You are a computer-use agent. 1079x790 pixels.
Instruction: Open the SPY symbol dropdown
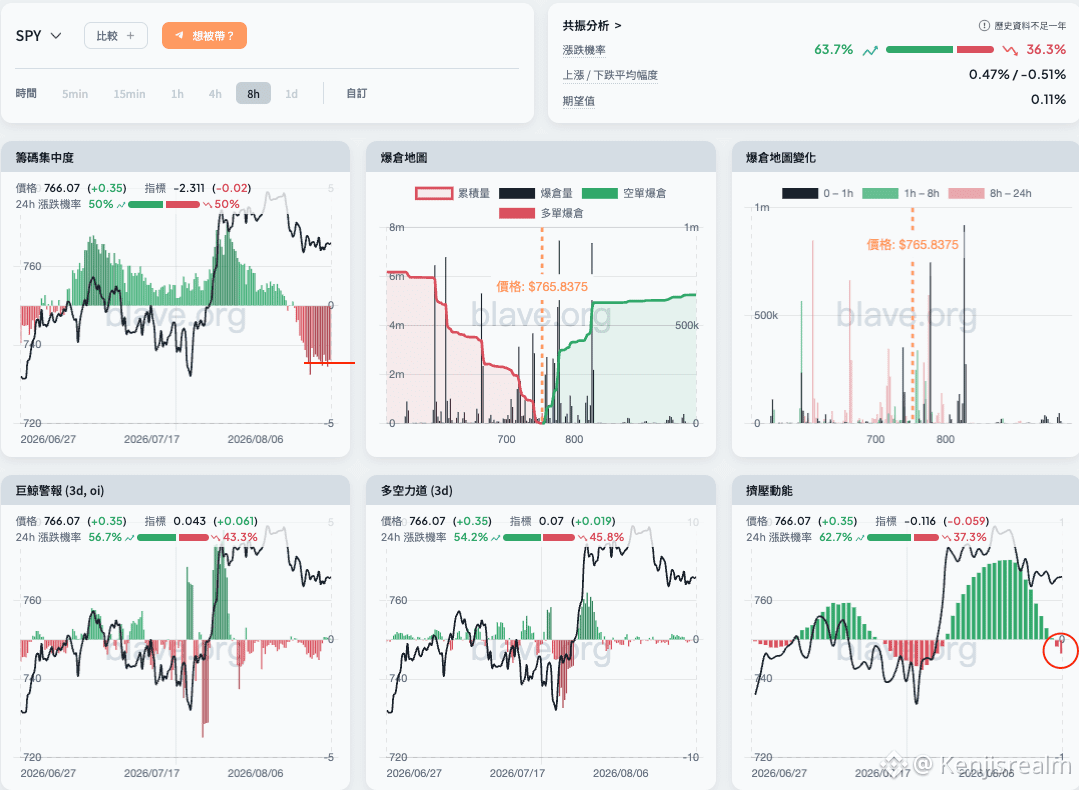click(39, 36)
